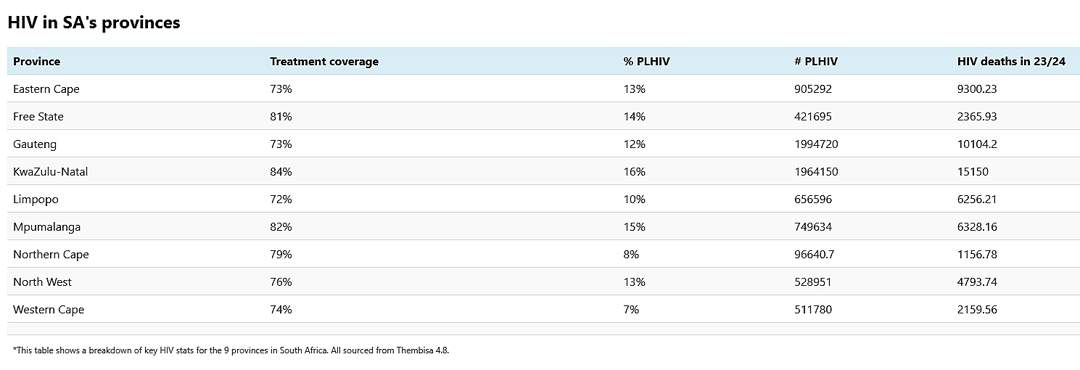Click the 15150 HIV deaths value
This screenshot has width=1080, height=370.
tap(973, 172)
